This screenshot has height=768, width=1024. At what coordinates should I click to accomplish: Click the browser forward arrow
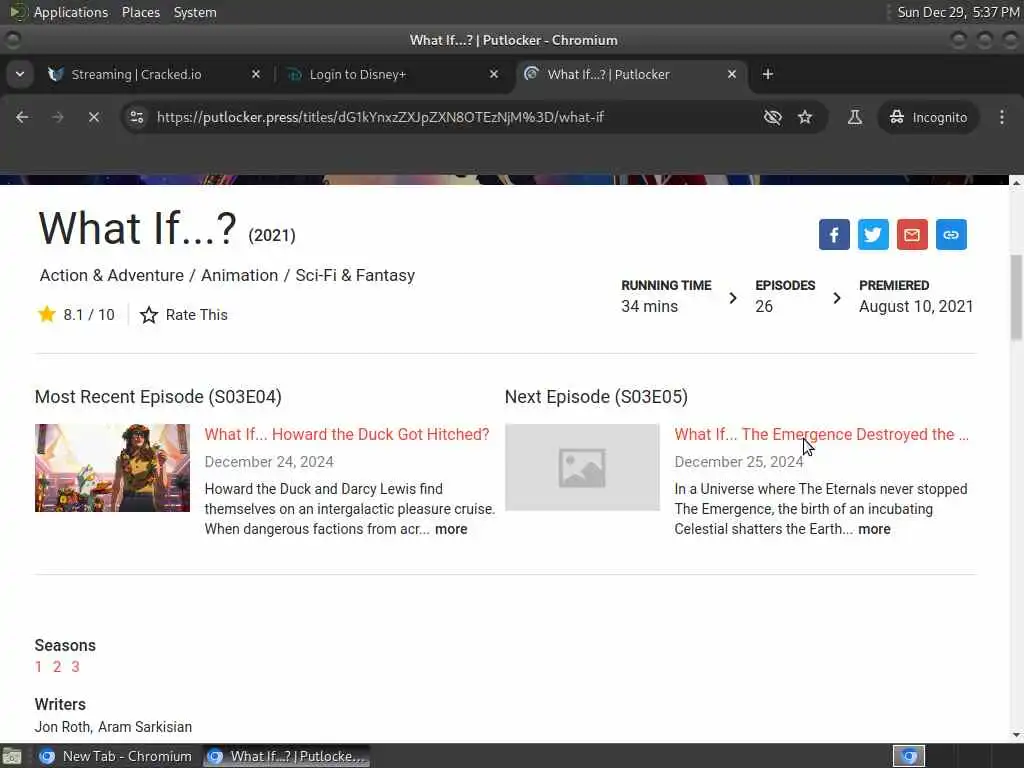coord(57,117)
